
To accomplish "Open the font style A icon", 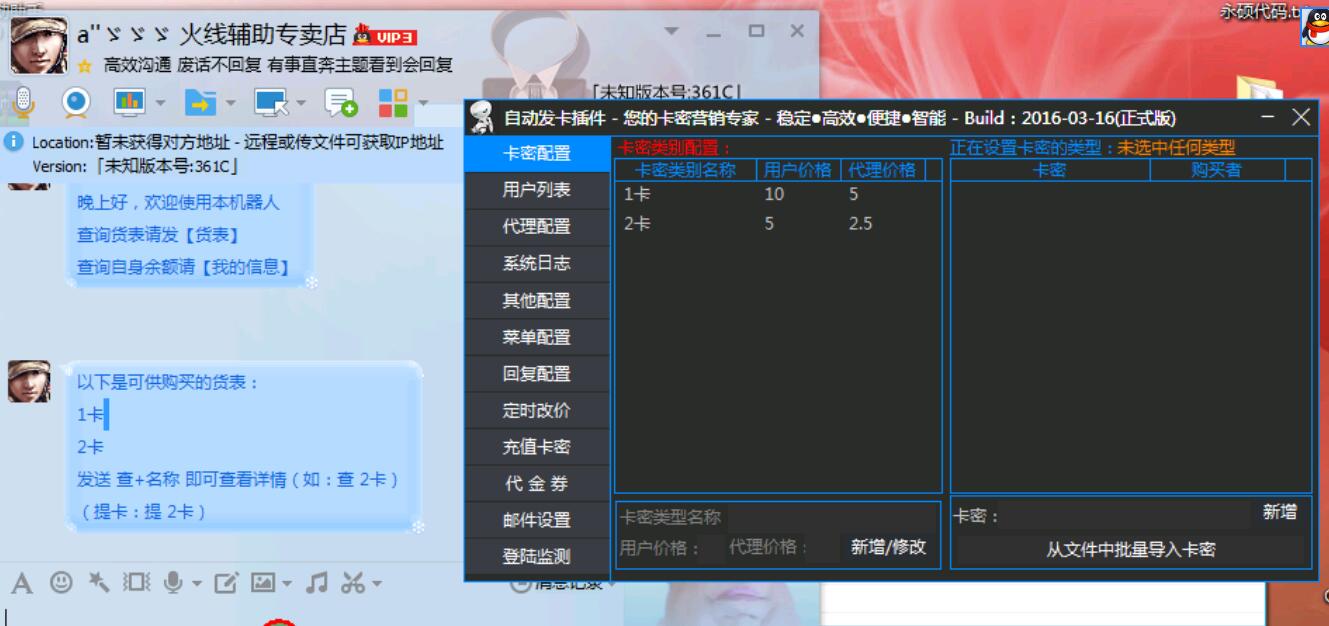I will 22,583.
